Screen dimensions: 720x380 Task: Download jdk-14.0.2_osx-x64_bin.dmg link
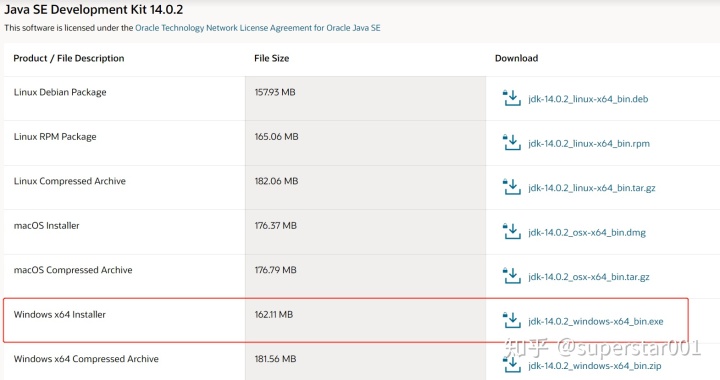coord(587,233)
